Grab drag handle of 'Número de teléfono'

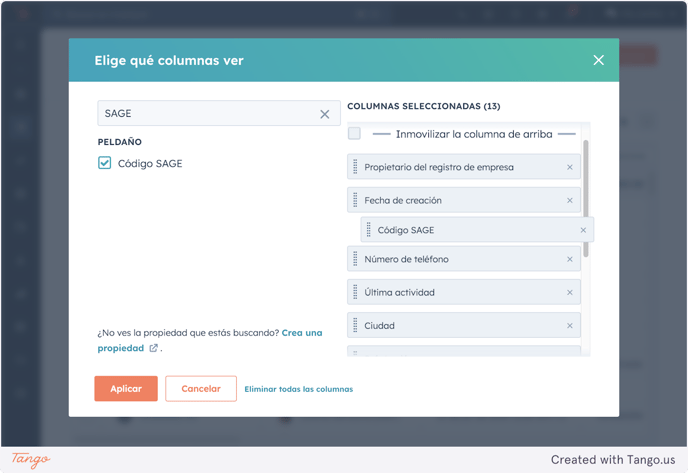pos(355,259)
